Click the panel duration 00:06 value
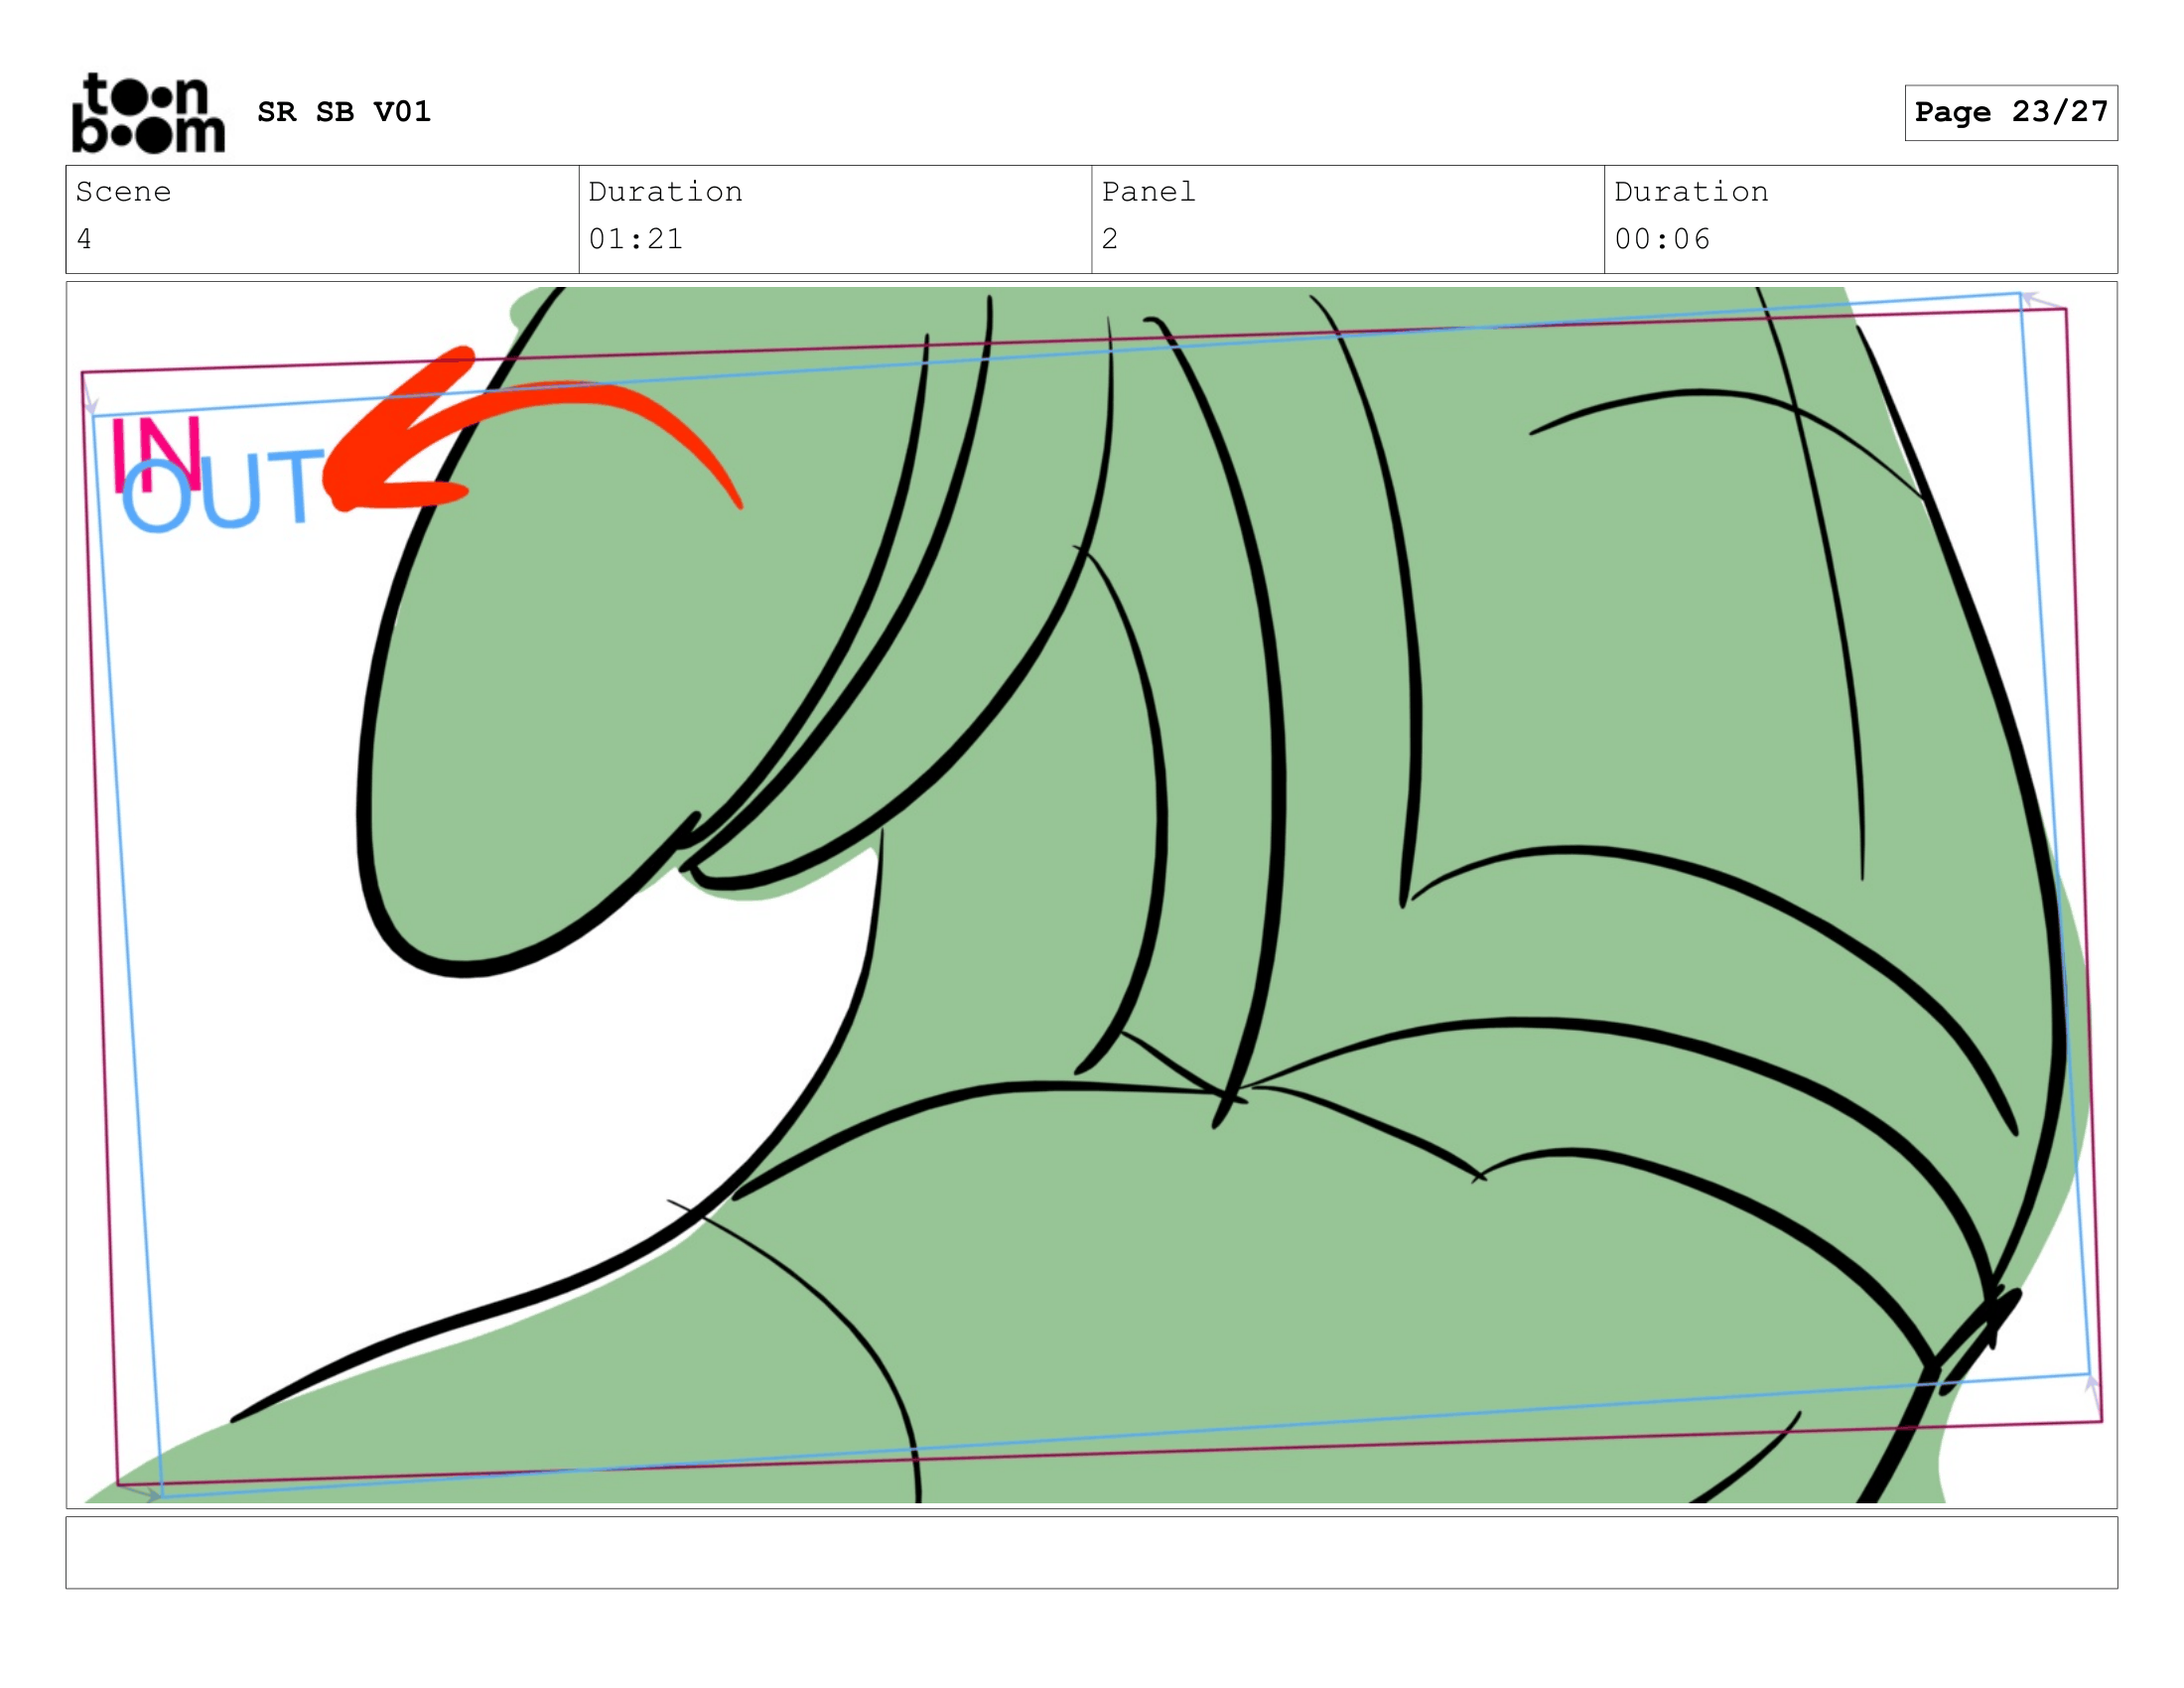This screenshot has height=1688, width=2184. 1662,239
